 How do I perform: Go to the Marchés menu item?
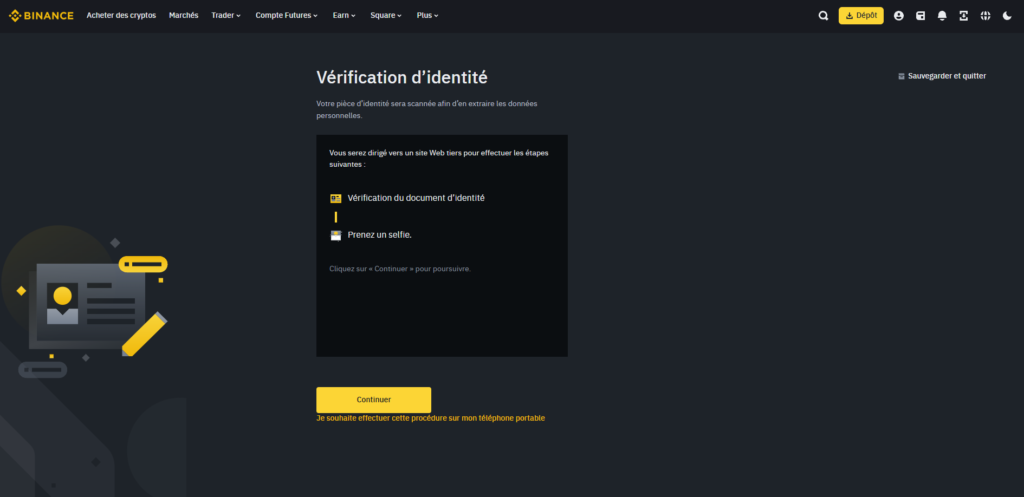184,16
